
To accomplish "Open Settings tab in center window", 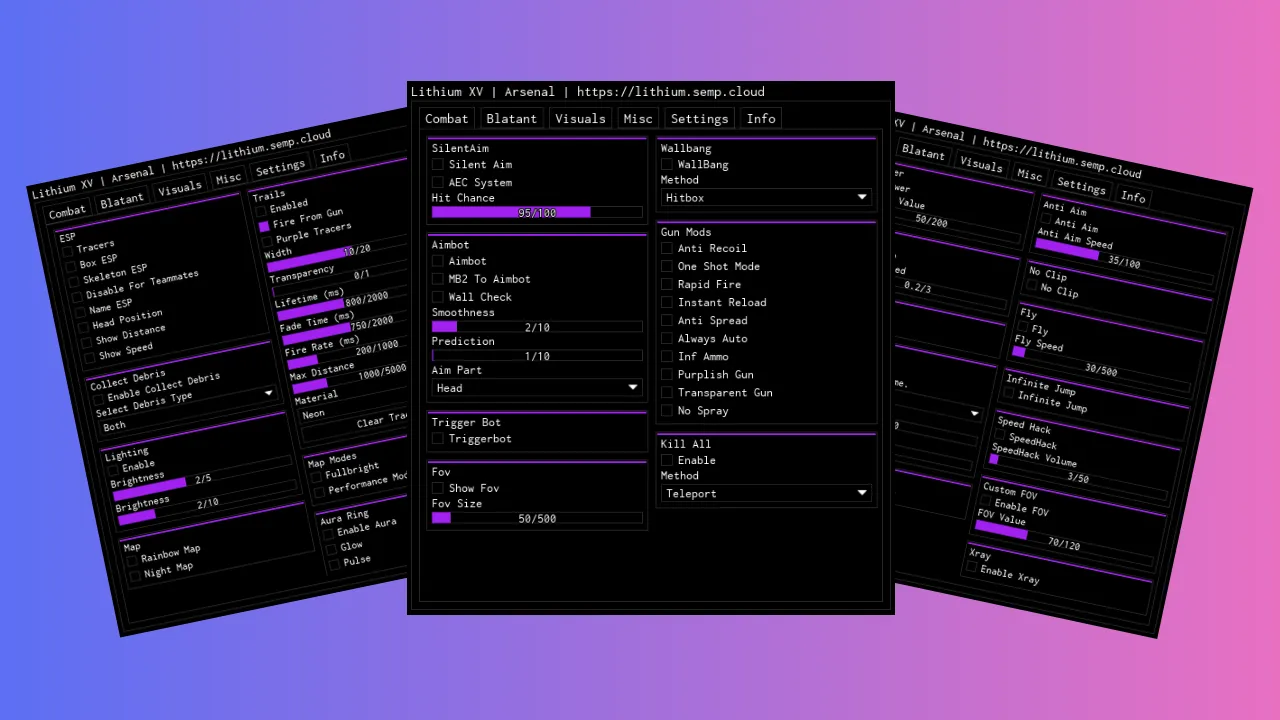I will pos(699,119).
